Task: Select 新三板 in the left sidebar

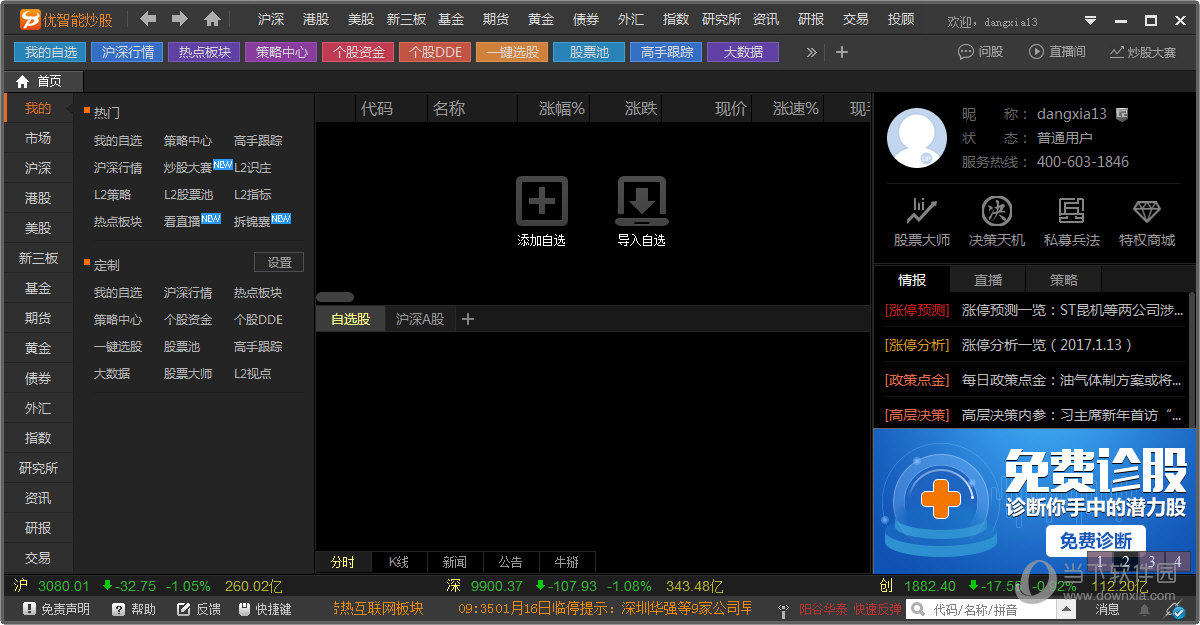Action: point(38,258)
